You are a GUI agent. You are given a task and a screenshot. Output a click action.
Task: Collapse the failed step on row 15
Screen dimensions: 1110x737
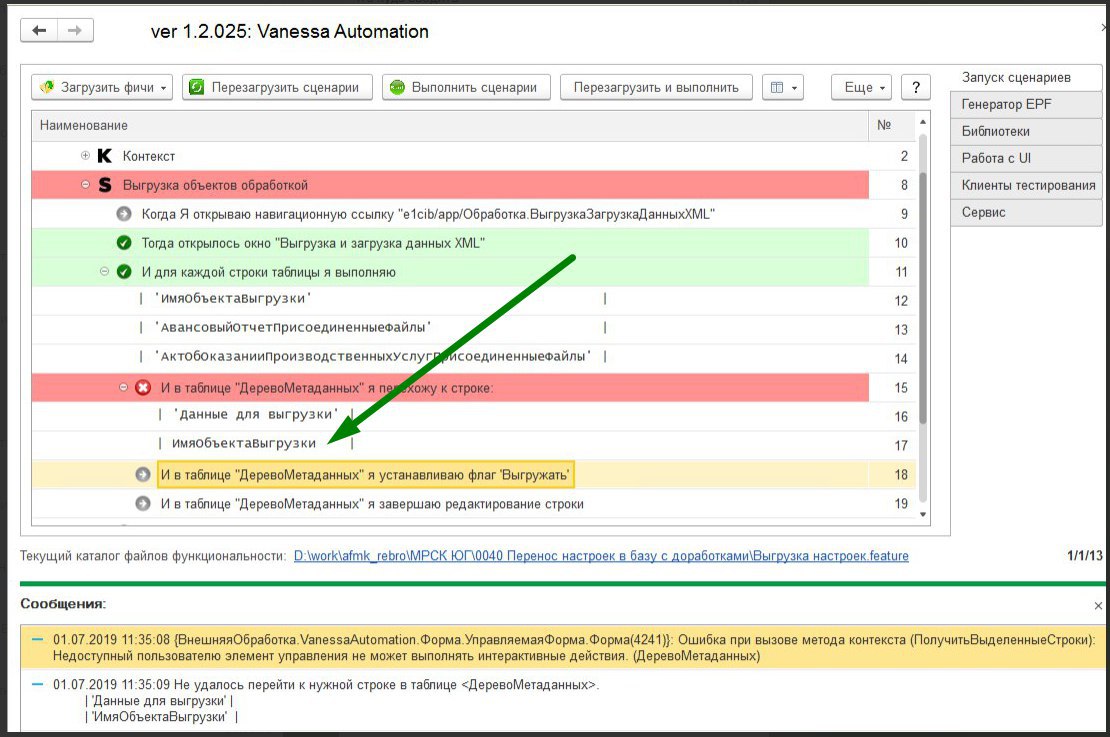[123, 387]
